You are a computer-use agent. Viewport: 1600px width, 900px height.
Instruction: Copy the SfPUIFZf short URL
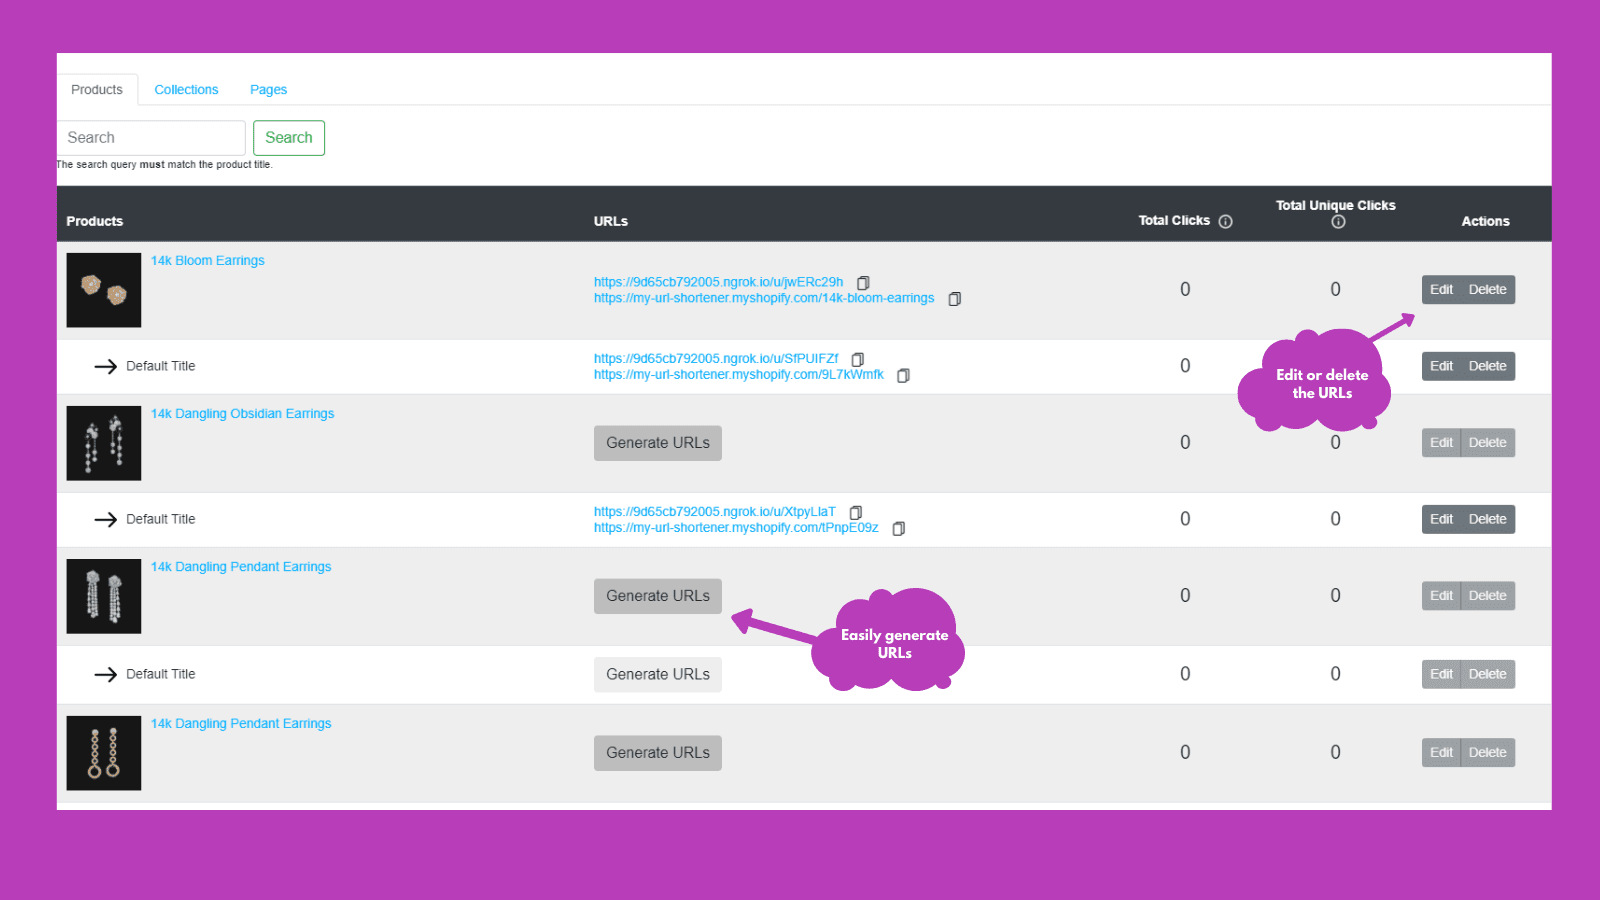857,358
